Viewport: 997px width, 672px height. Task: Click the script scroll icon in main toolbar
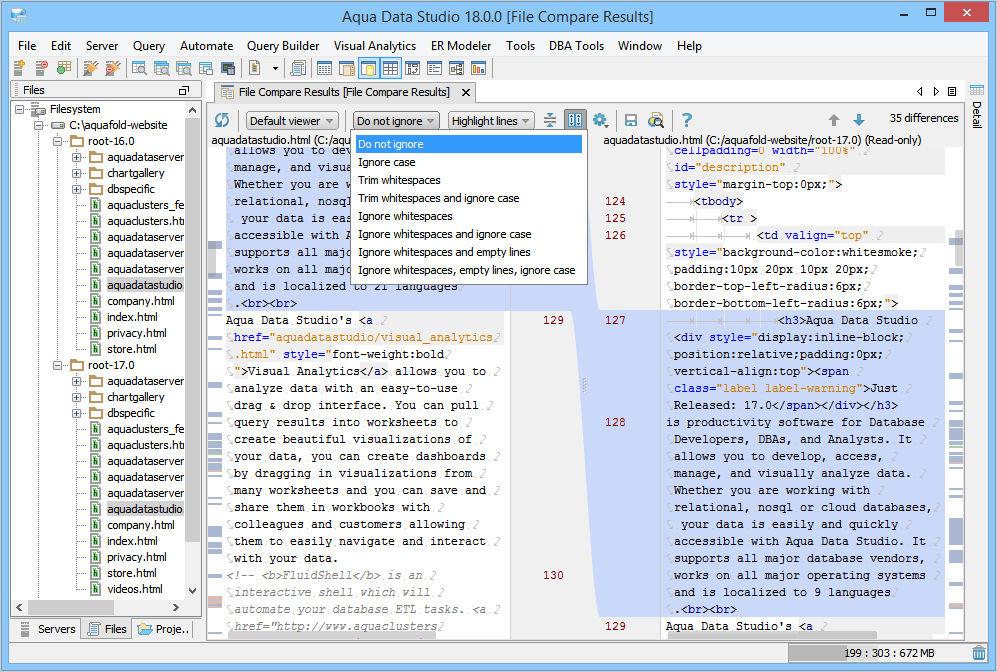click(x=298, y=68)
